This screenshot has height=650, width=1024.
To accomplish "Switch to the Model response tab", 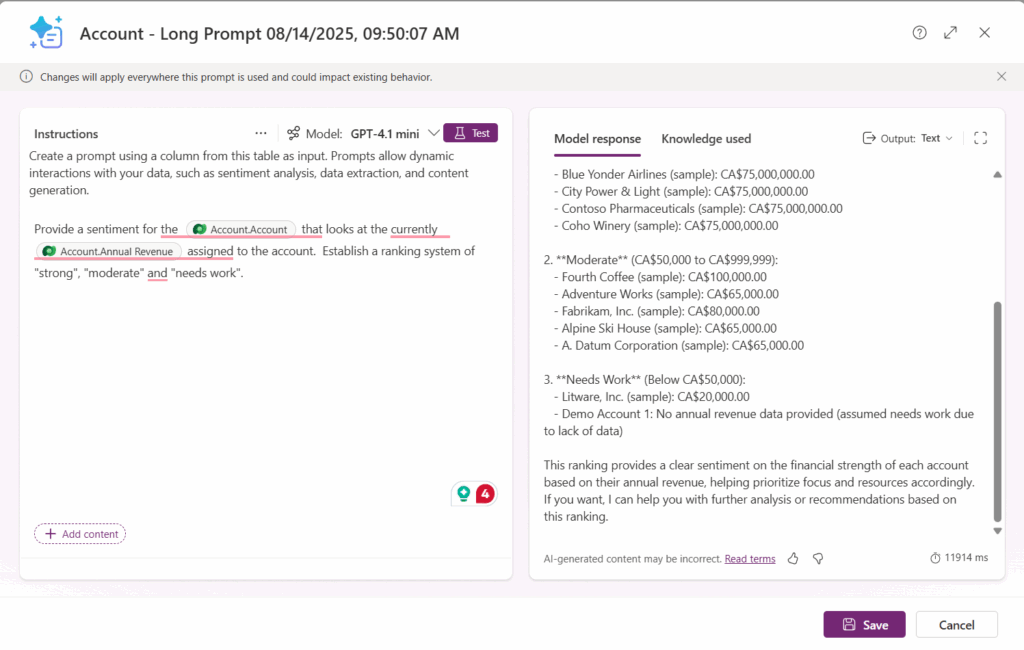I will tap(597, 138).
